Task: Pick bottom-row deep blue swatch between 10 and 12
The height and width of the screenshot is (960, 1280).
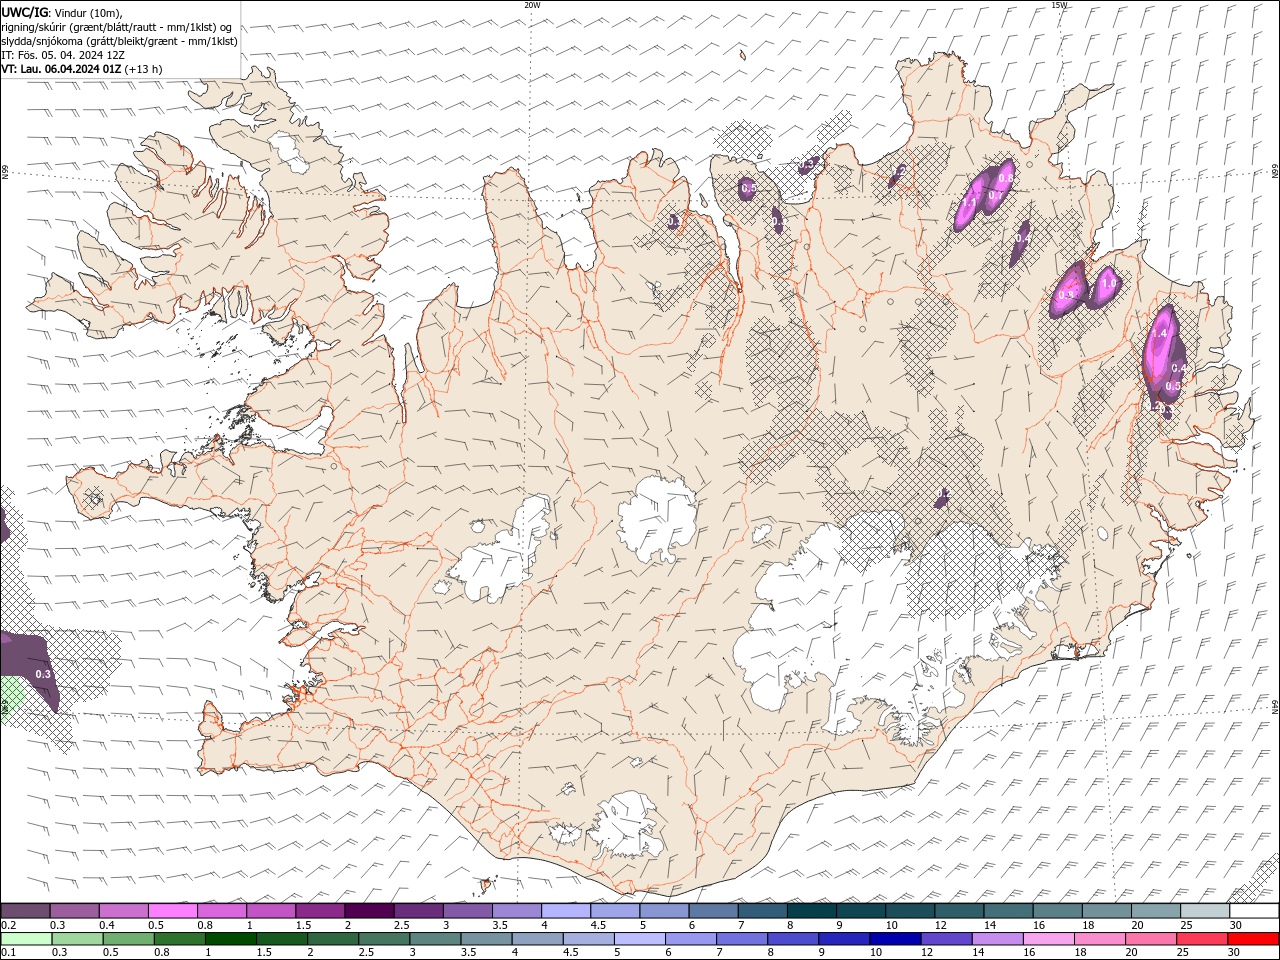Action: (896, 939)
